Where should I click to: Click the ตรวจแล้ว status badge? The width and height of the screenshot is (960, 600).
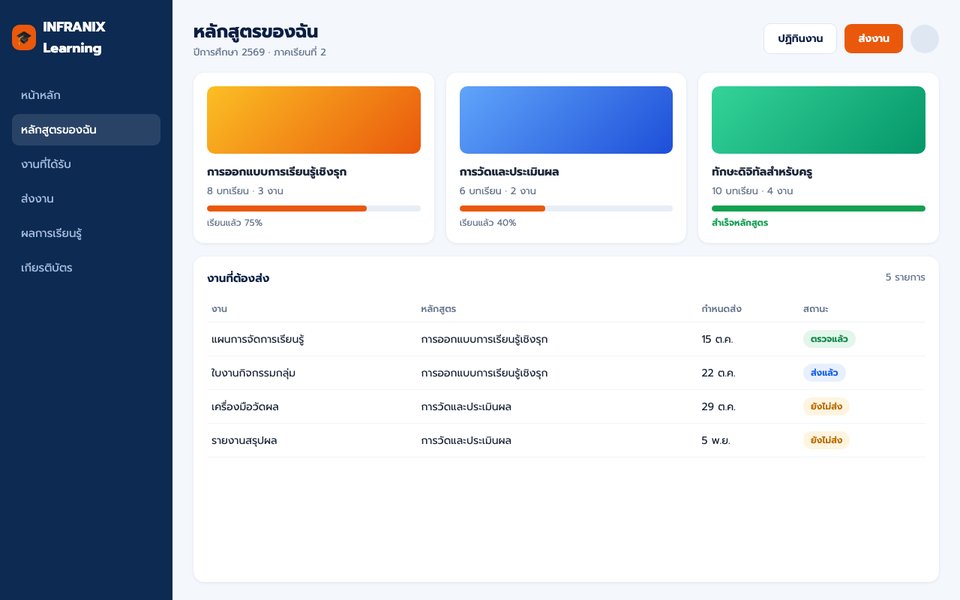[829, 339]
